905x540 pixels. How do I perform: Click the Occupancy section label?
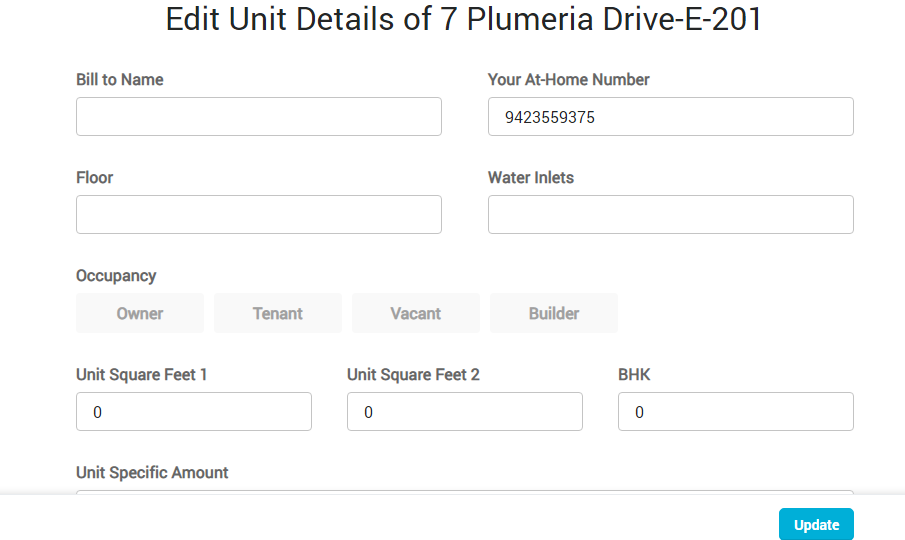(x=116, y=275)
